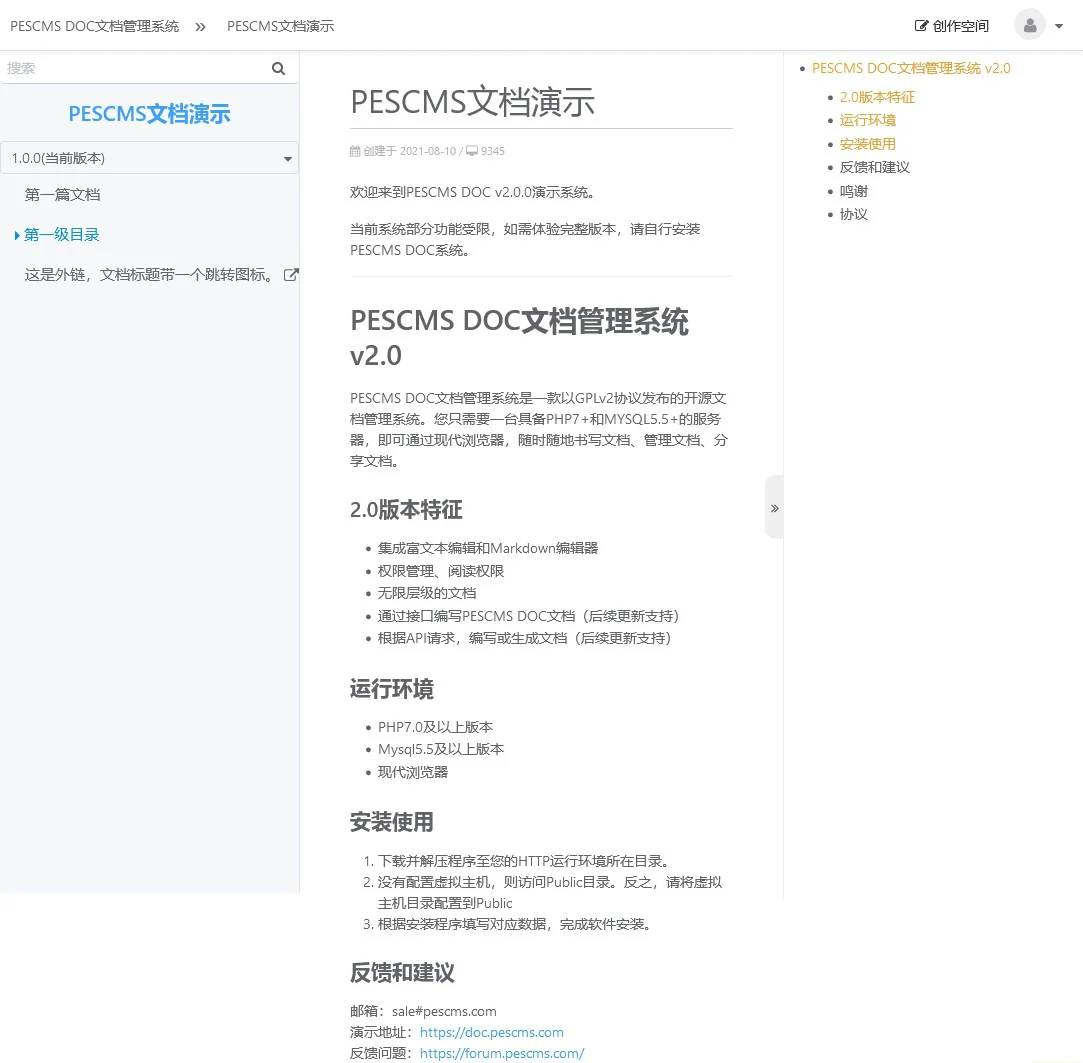This screenshot has width=1083, height=1063.
Task: Jump to 安装使用 in outline
Action: pos(868,144)
